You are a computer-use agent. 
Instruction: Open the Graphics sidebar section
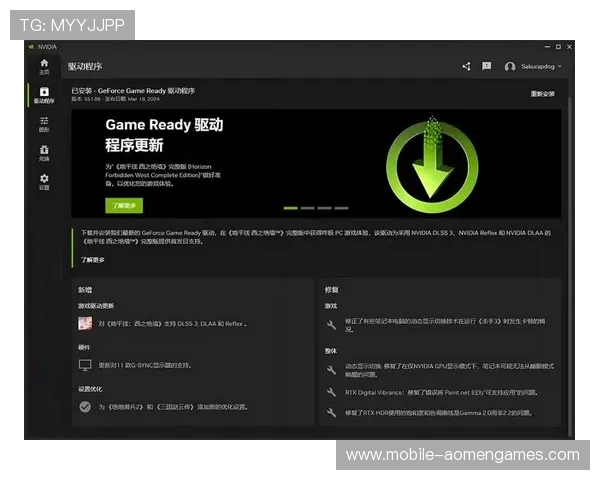coord(44,124)
